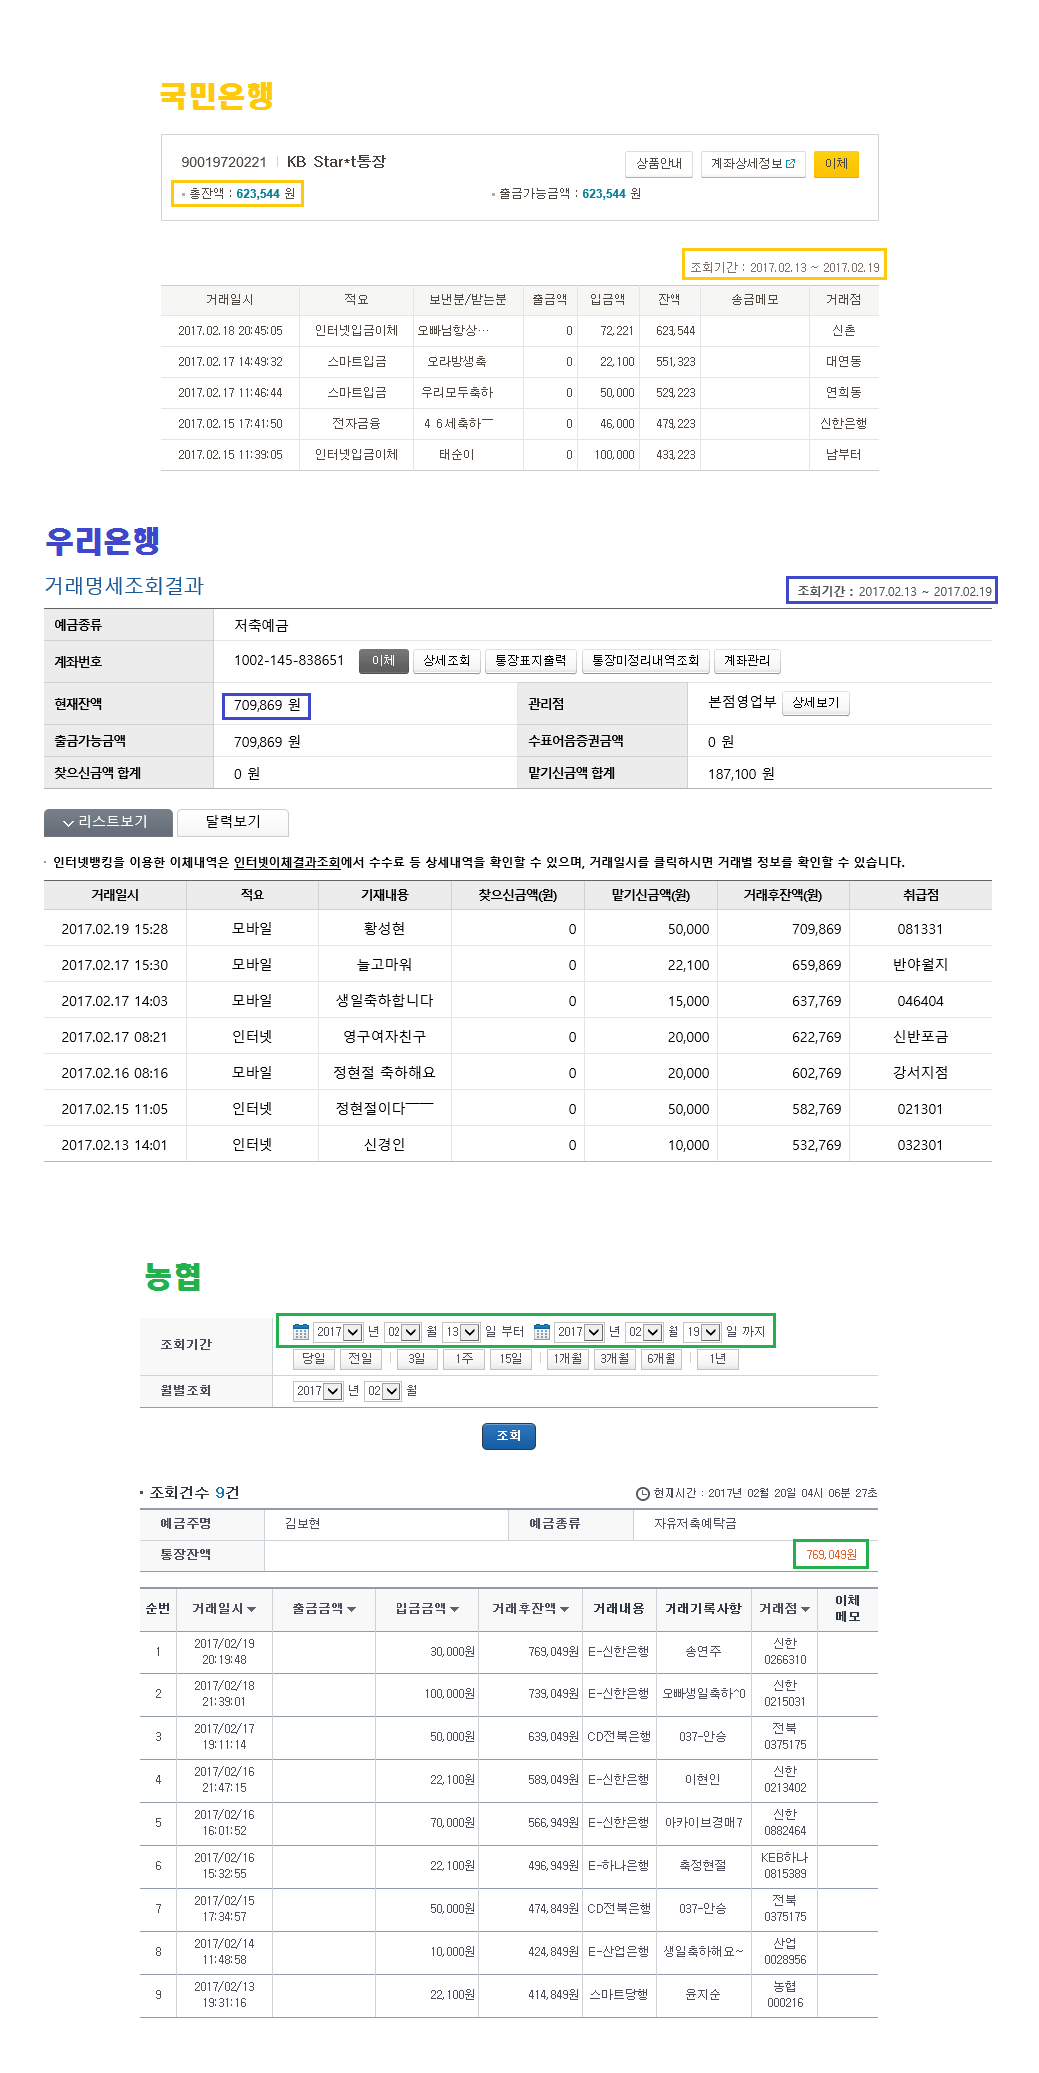The width and height of the screenshot is (1039, 2073).
Task: Click 신한은행 branch cell in 국민은행 table
Action: pos(843,424)
